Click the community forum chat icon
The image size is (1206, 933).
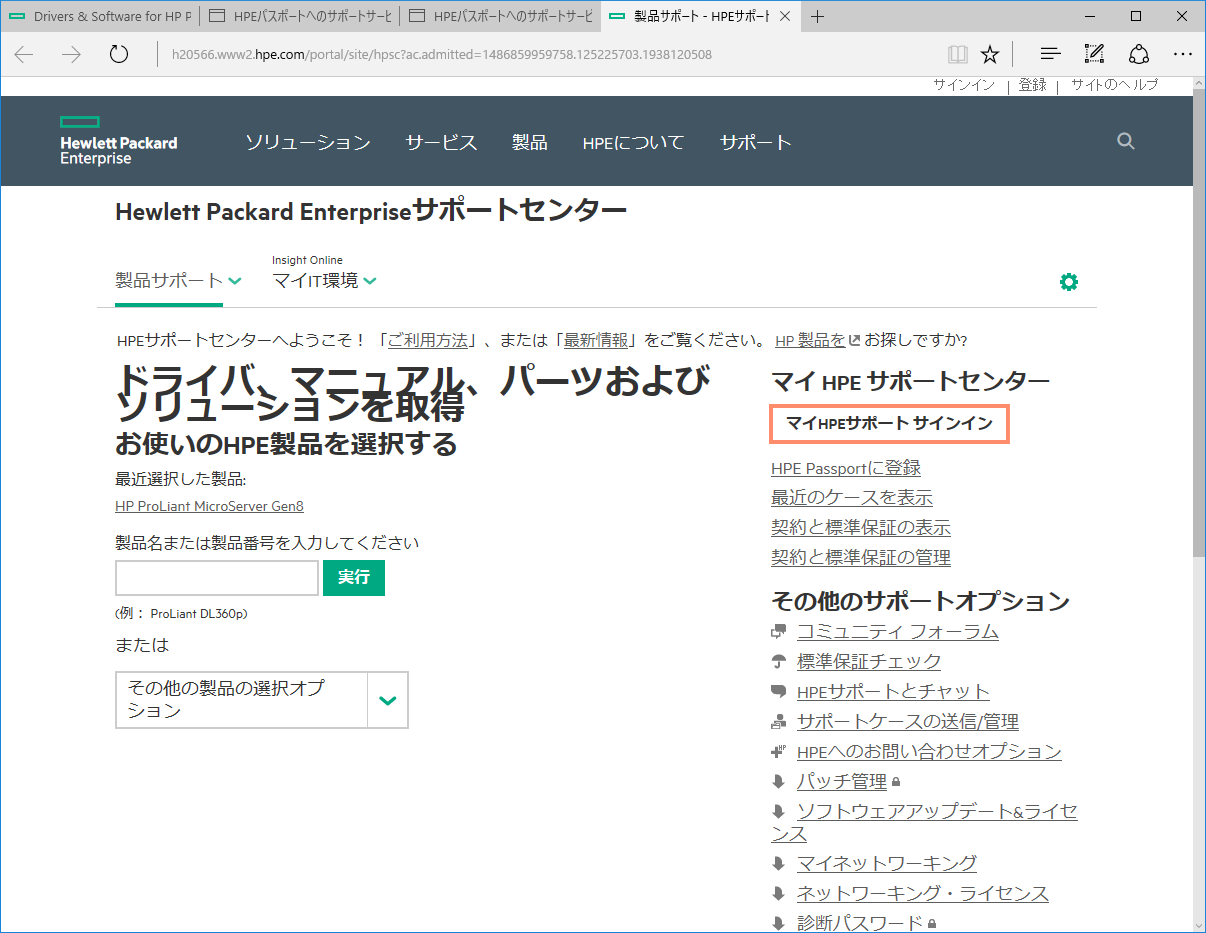tap(779, 632)
